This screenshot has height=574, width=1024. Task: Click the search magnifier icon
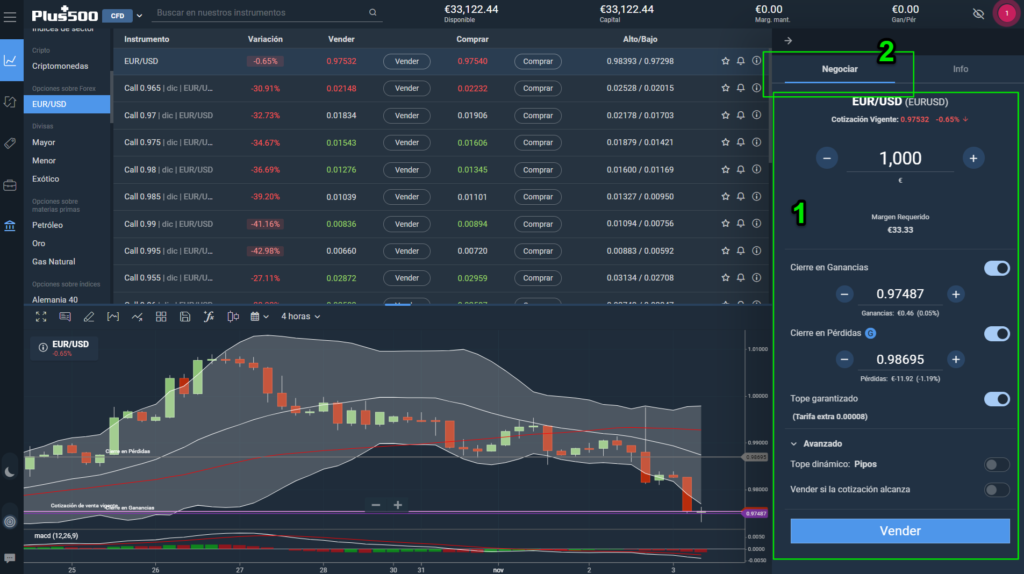[x=372, y=12]
